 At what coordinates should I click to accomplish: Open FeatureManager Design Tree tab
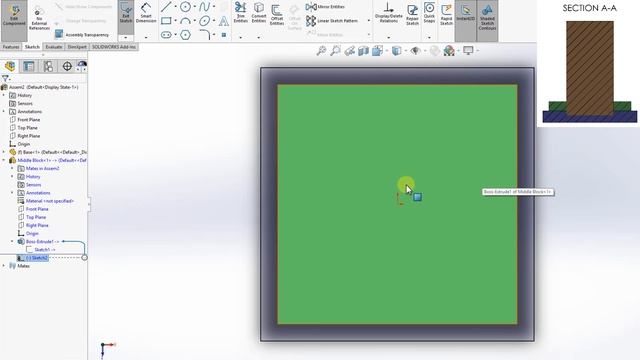(x=10, y=66)
